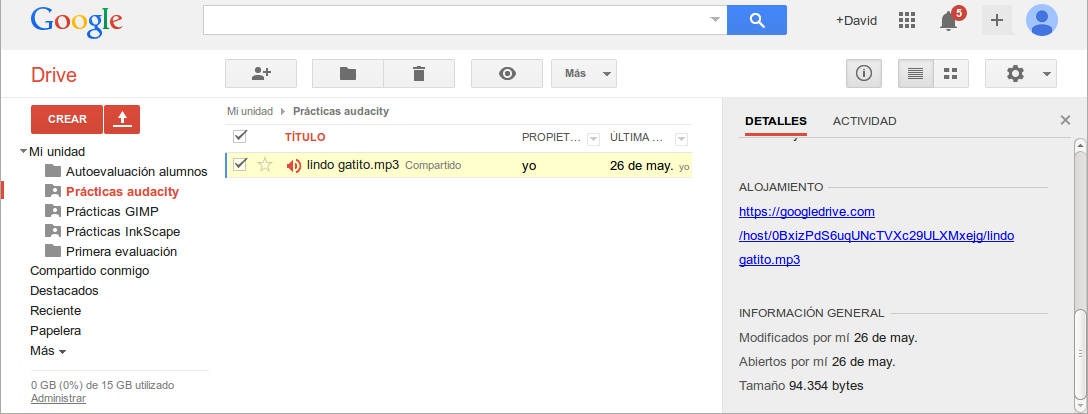The height and width of the screenshot is (414, 1088).
Task: Click the Google logo
Action: click(x=76, y=22)
